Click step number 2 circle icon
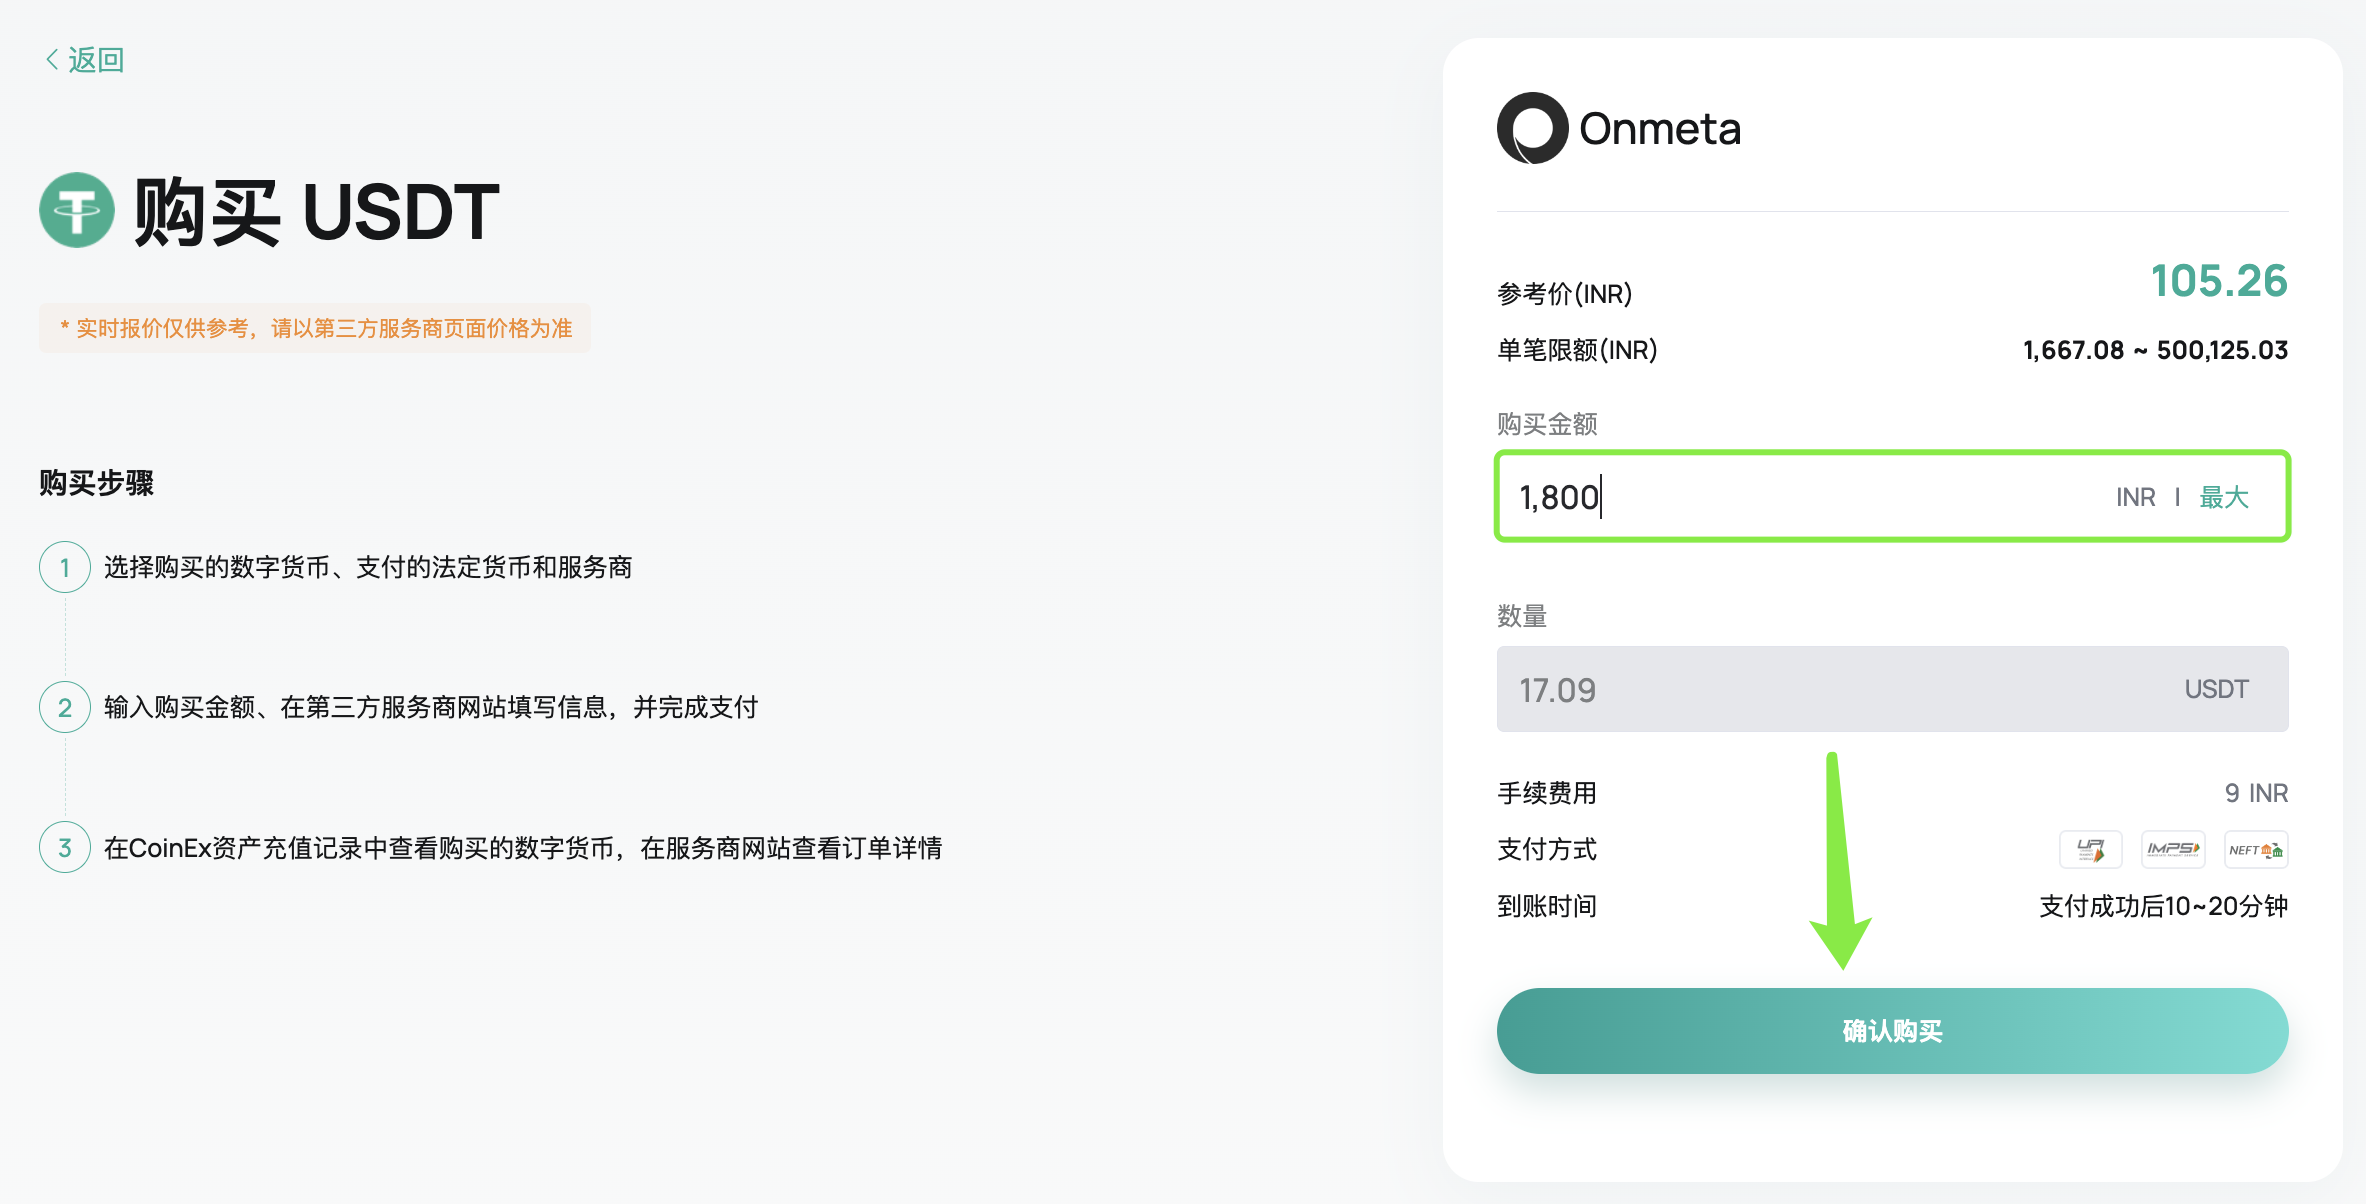 pyautogui.click(x=64, y=707)
